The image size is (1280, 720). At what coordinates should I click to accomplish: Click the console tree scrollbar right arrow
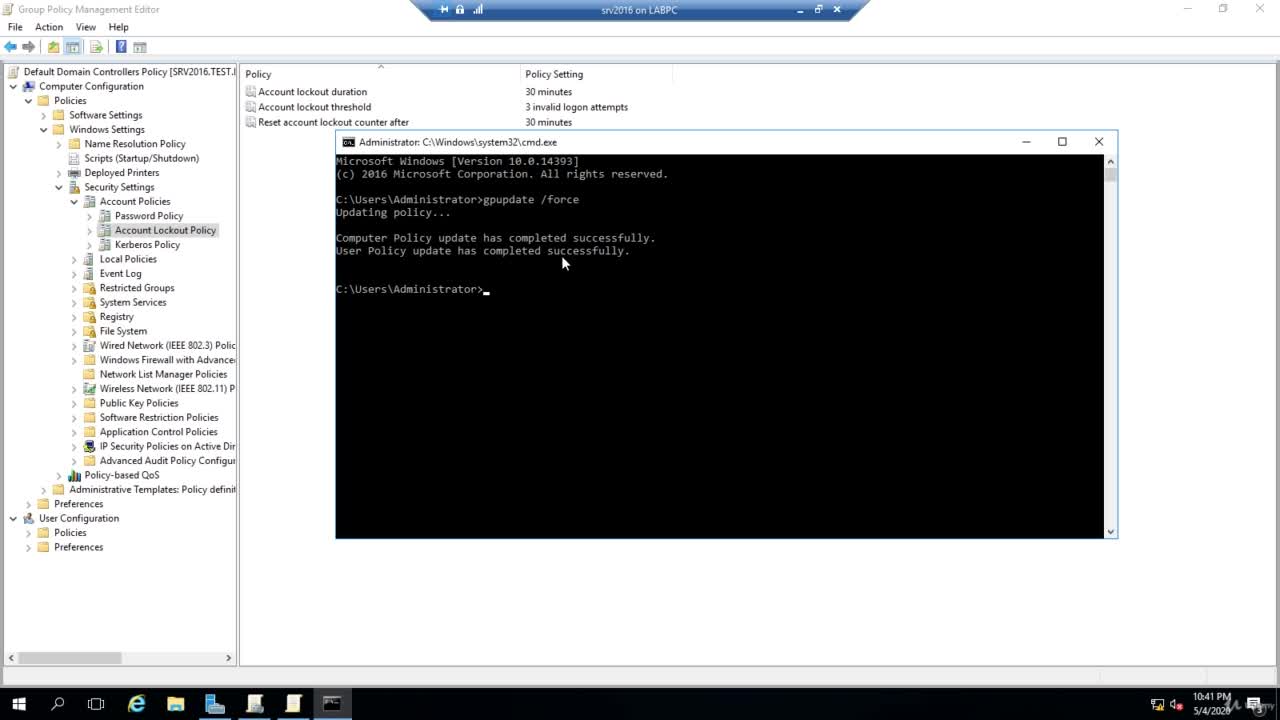228,658
